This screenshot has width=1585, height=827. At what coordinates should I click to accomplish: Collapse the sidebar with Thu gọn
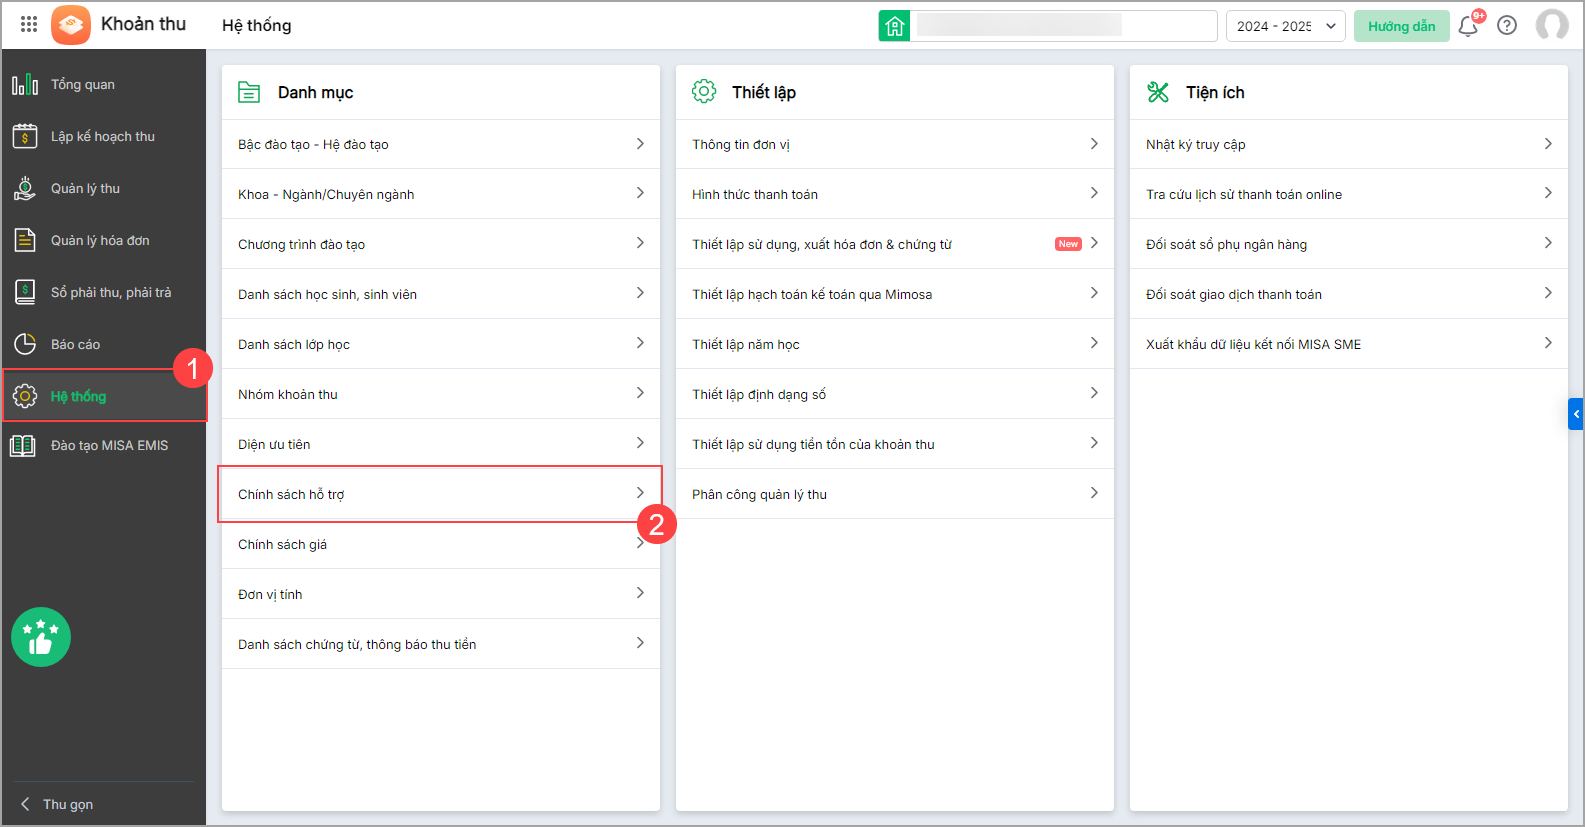[67, 804]
